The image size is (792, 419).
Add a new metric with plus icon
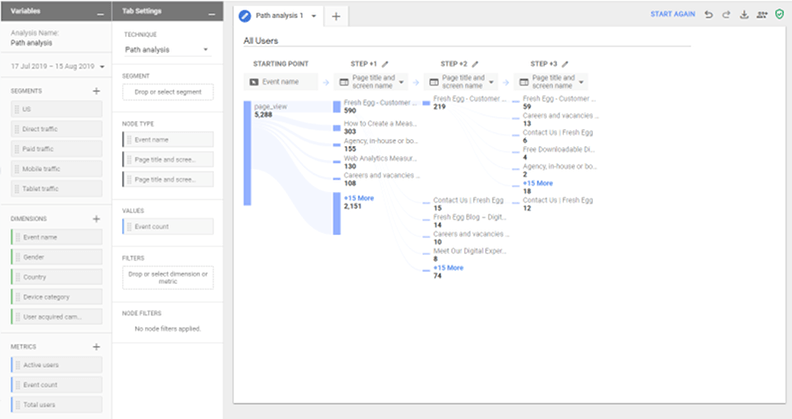[96, 347]
